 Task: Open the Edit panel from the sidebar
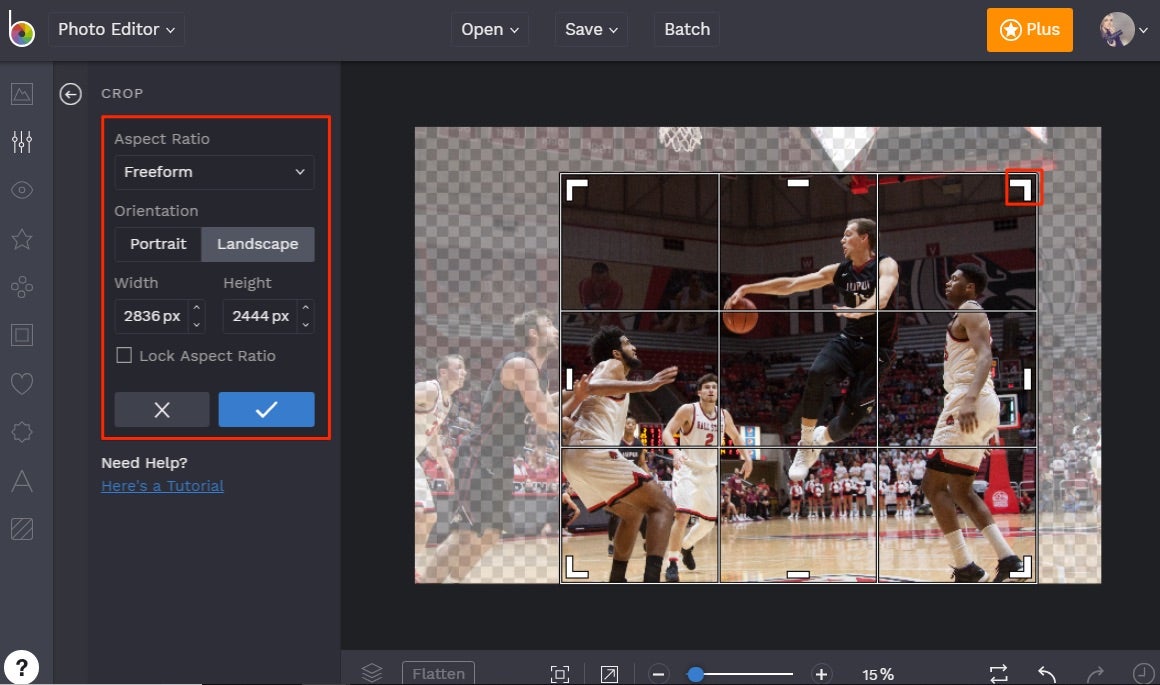click(x=22, y=94)
